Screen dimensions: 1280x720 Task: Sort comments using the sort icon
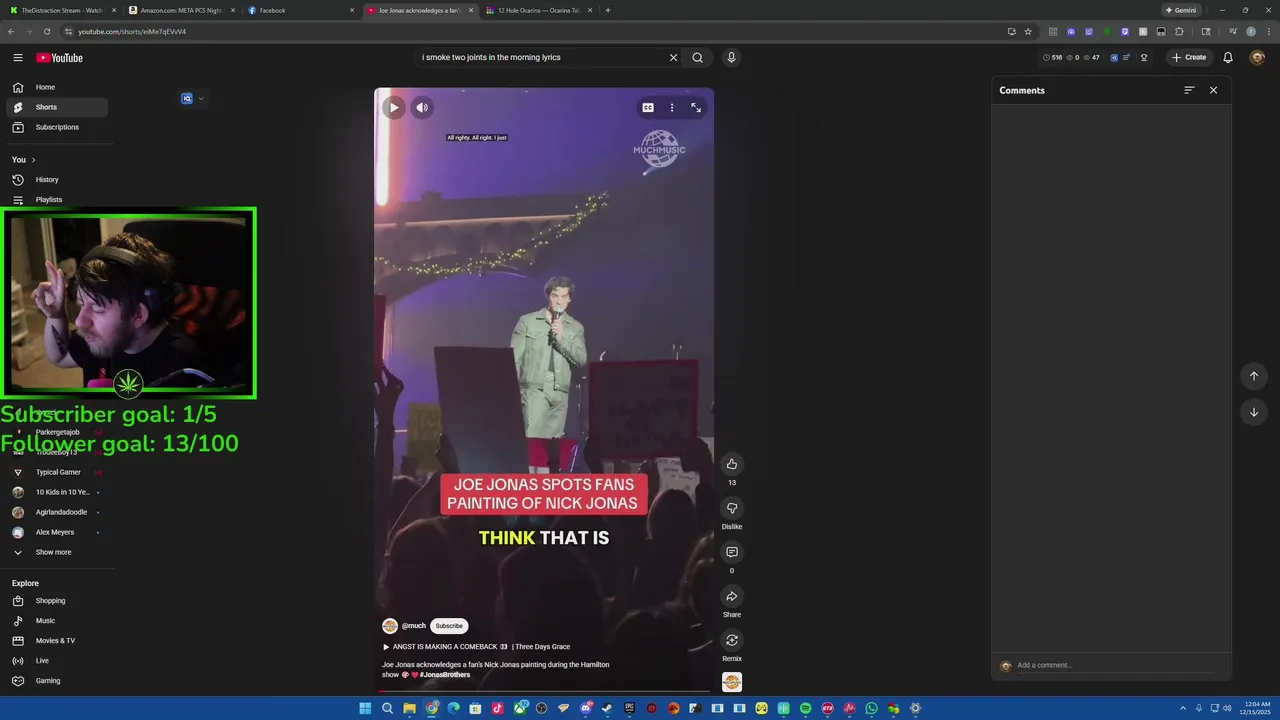[1189, 90]
